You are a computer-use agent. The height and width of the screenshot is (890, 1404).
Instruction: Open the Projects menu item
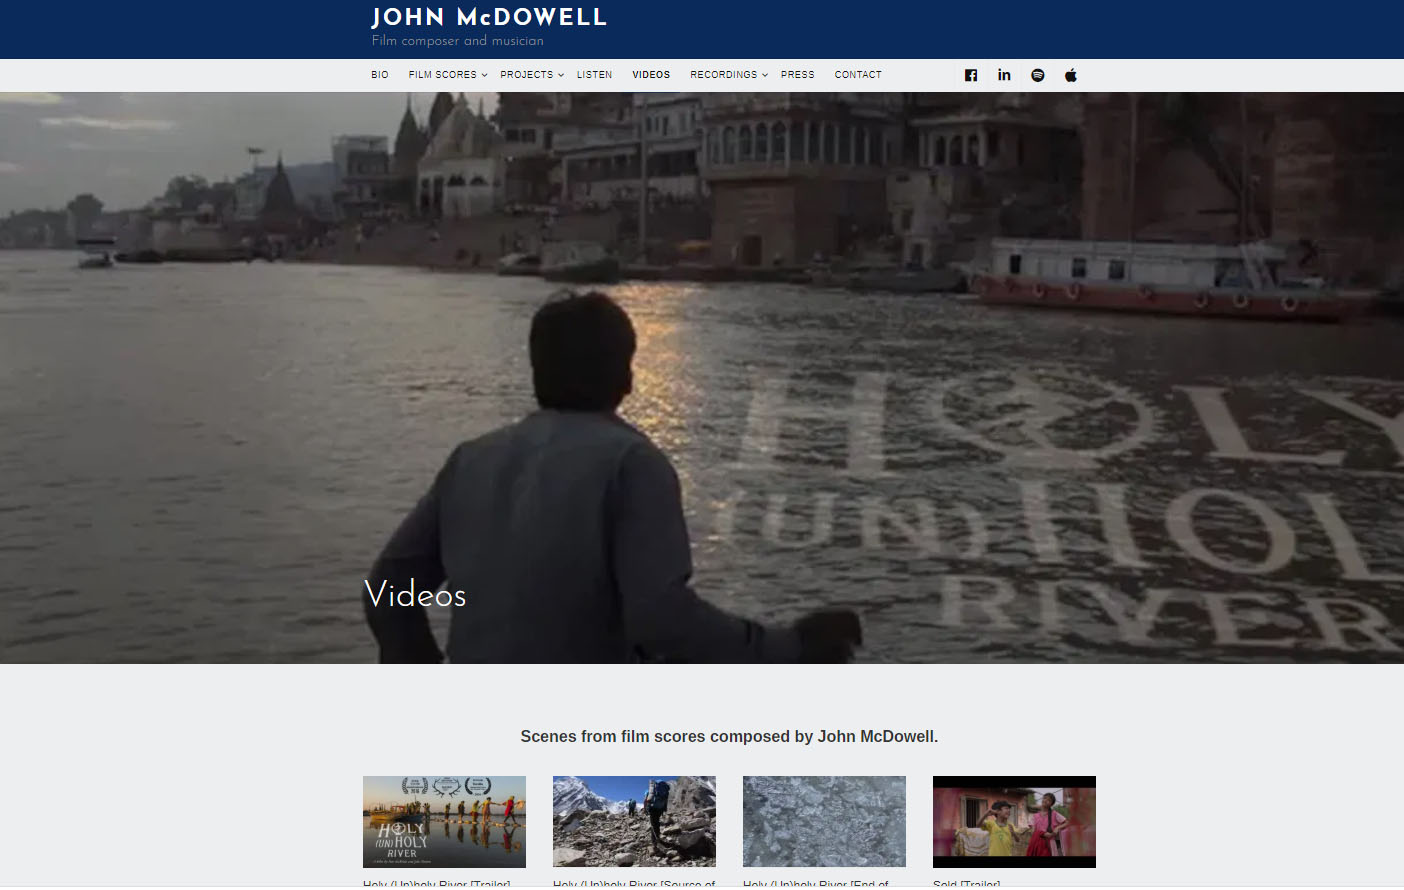click(527, 75)
